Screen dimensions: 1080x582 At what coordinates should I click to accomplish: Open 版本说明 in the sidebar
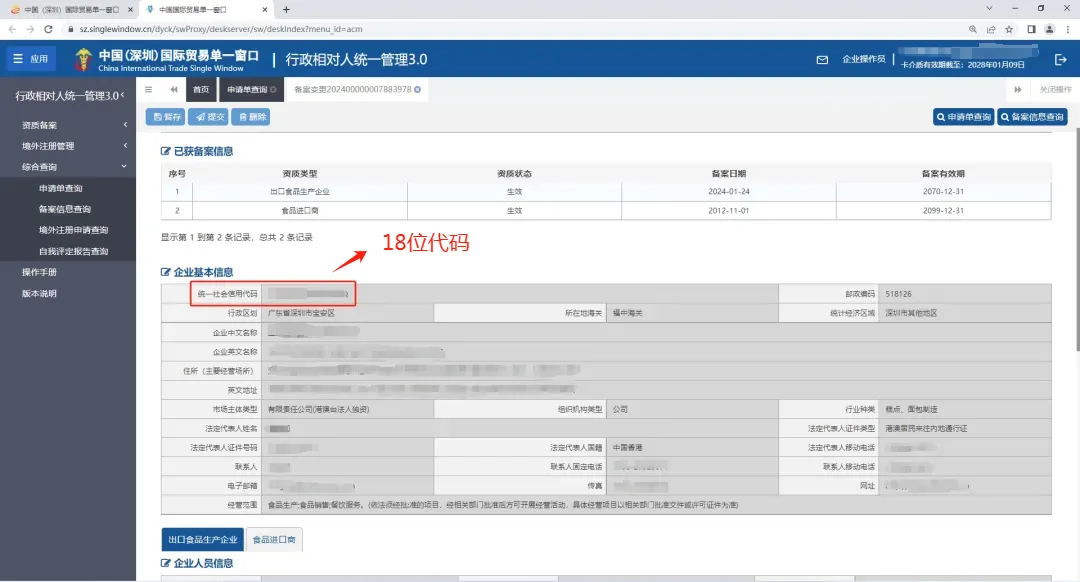click(x=39, y=293)
